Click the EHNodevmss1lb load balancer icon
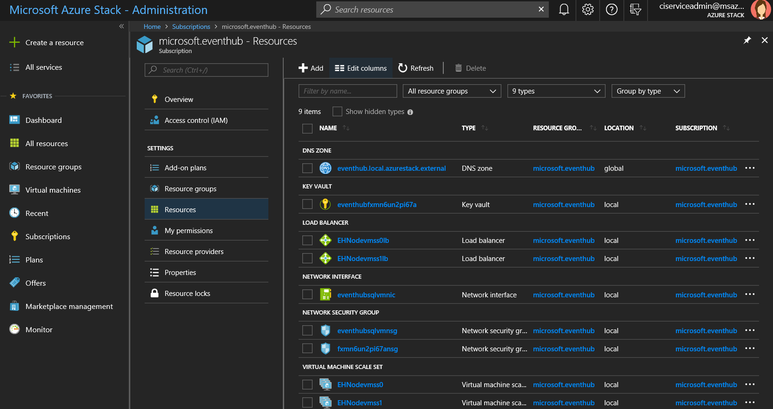 click(325, 258)
